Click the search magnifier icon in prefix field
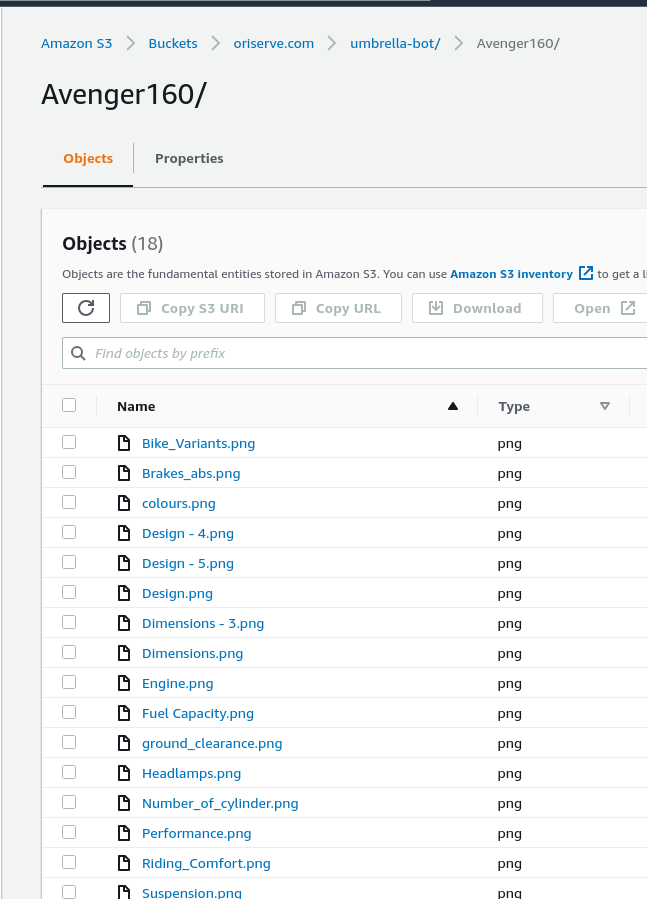 78,353
